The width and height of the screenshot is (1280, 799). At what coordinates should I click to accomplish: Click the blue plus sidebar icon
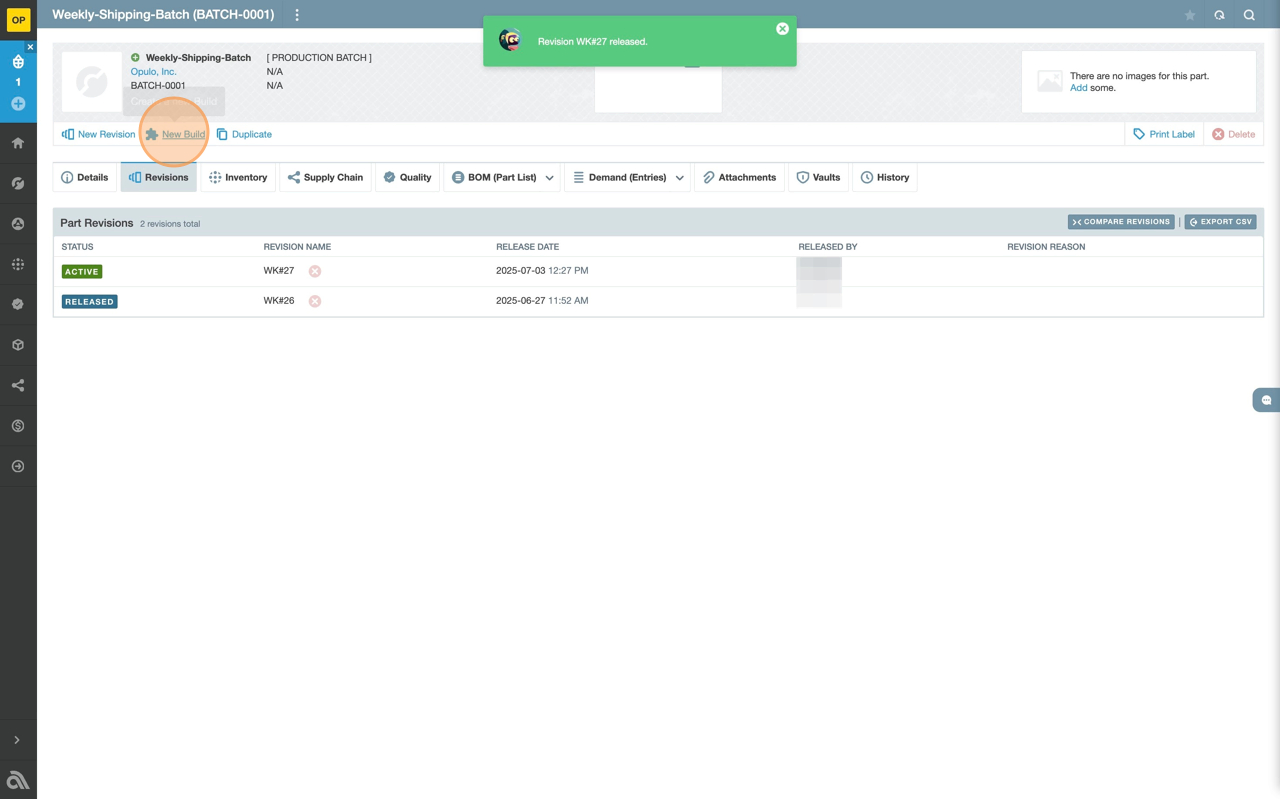(x=18, y=104)
